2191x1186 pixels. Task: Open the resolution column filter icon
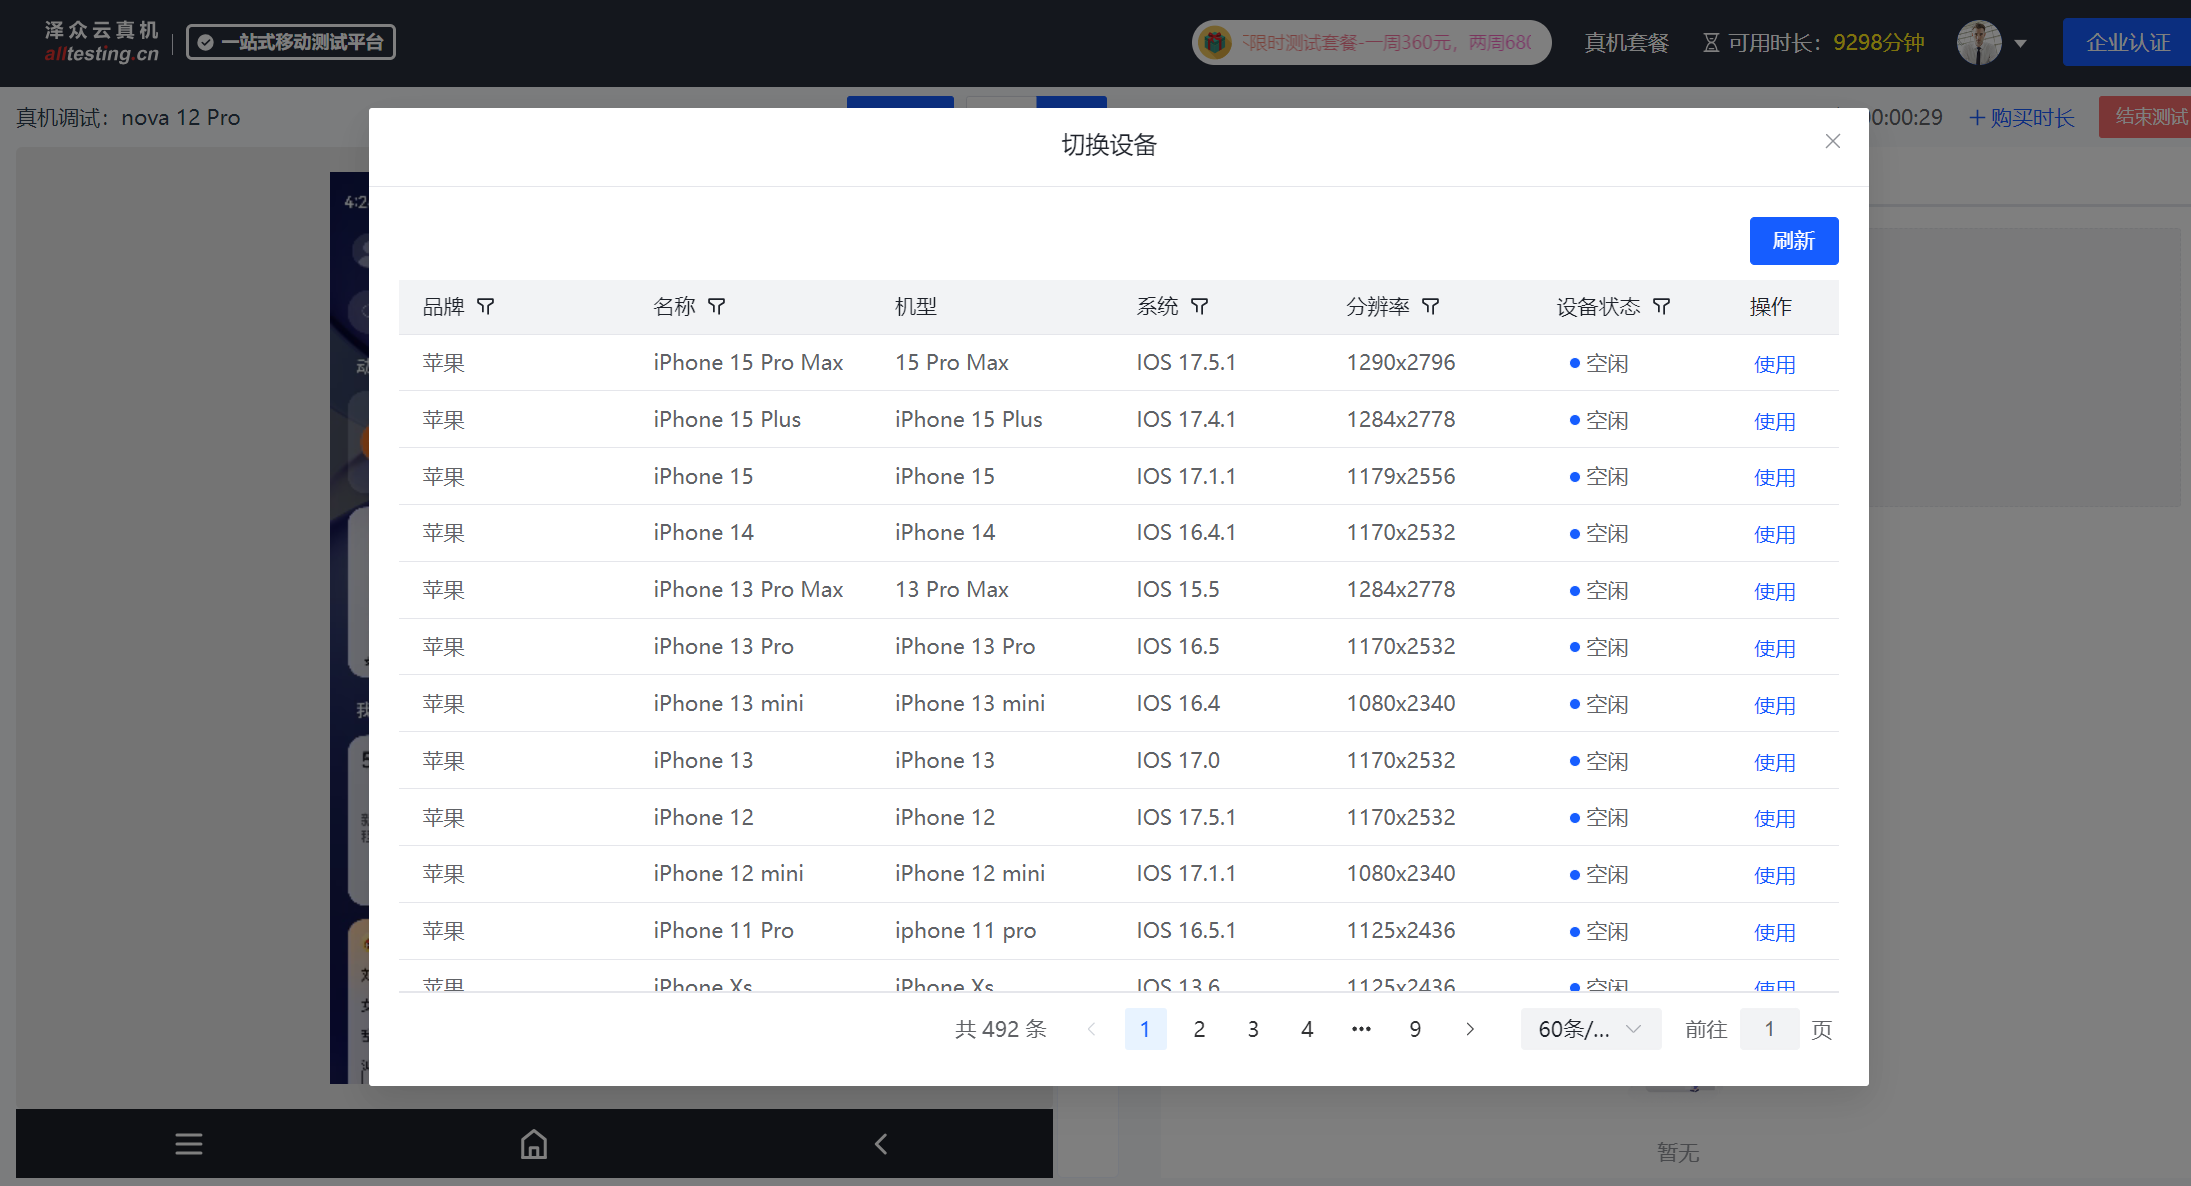[1431, 307]
